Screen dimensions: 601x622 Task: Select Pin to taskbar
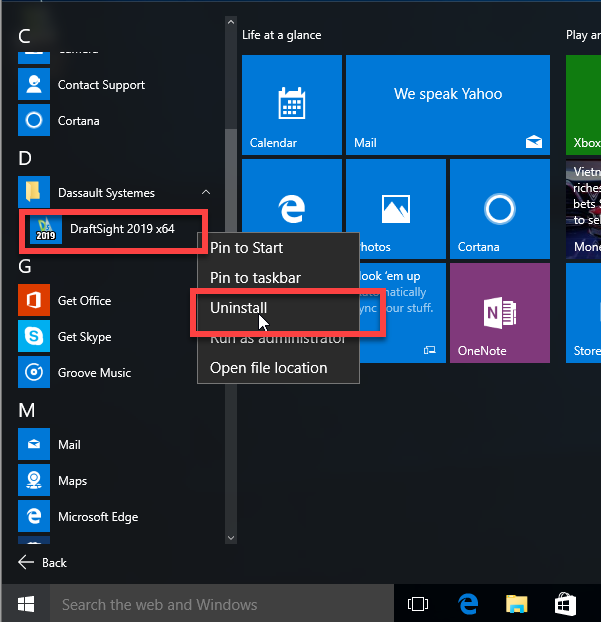278,278
